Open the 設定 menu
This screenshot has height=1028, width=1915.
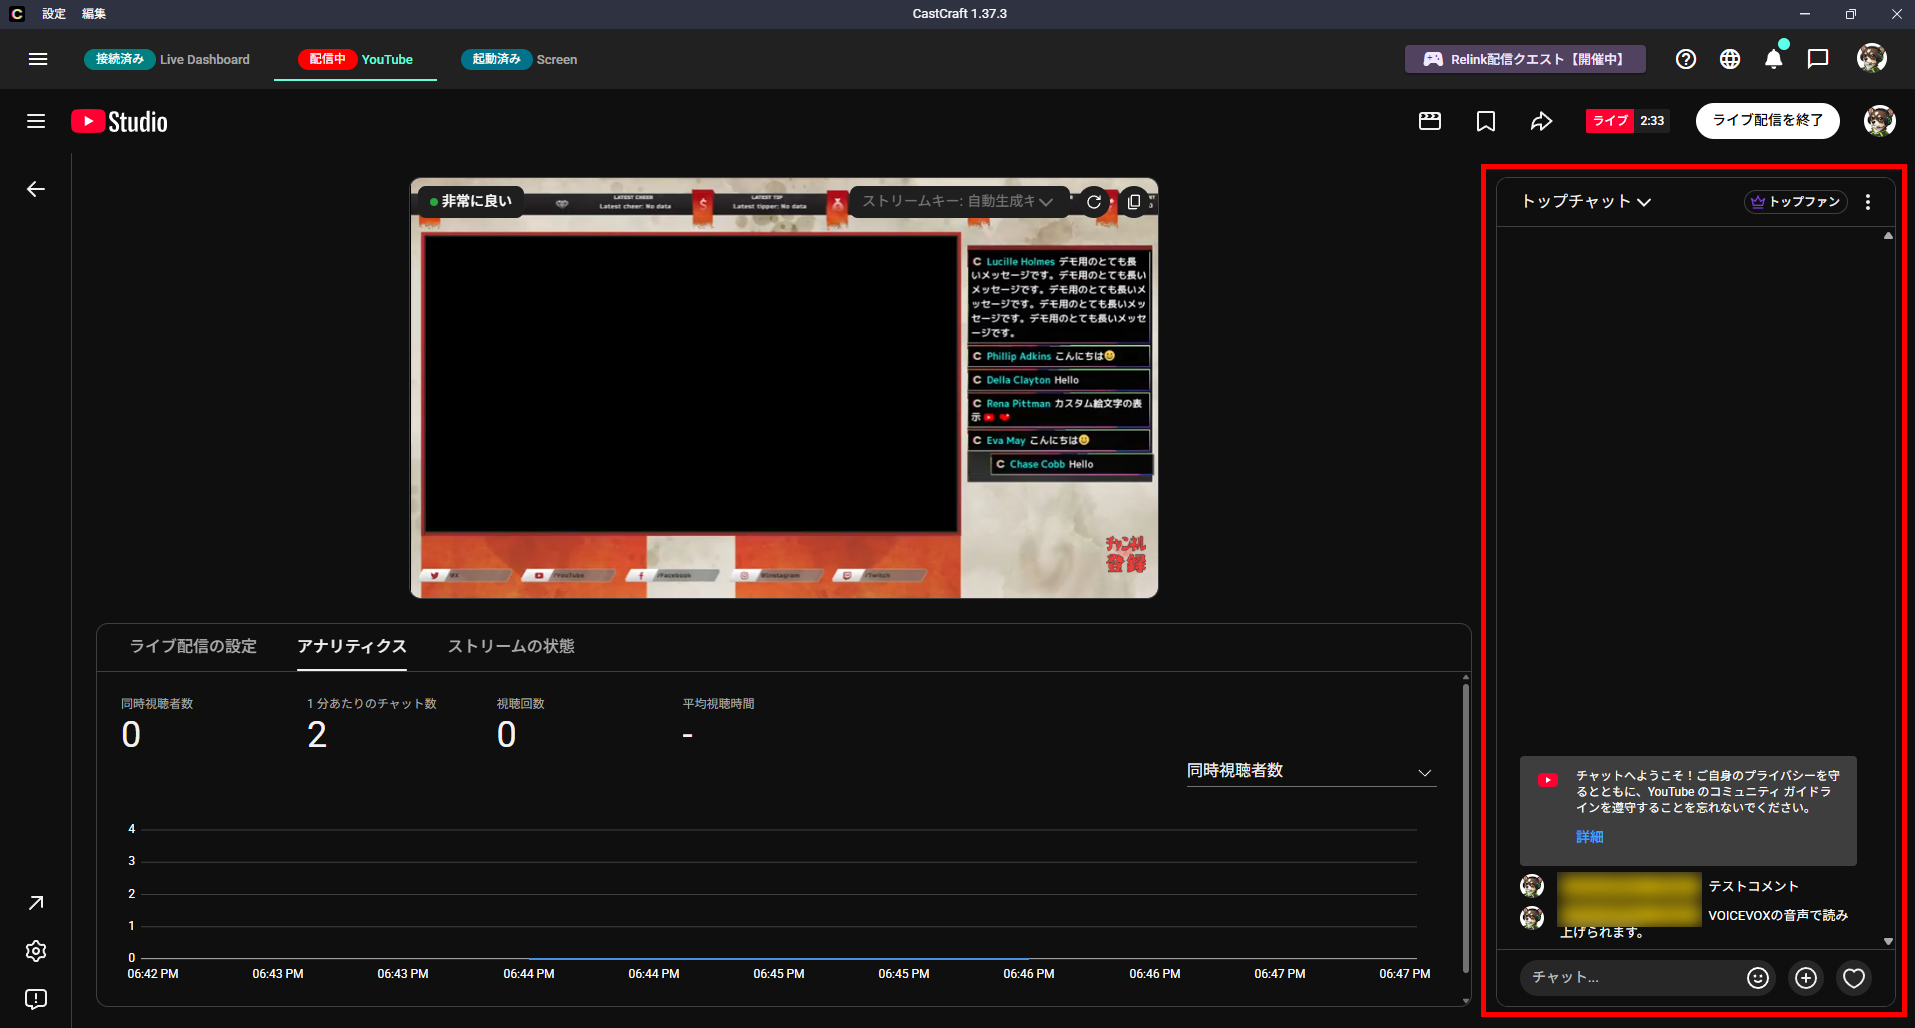point(54,14)
